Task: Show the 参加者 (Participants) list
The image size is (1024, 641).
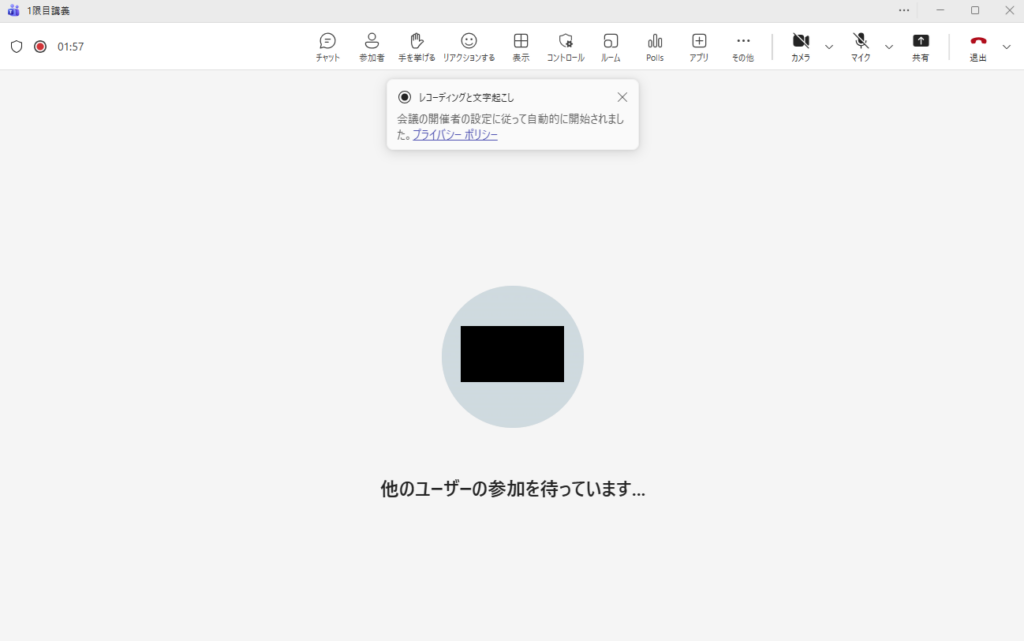Action: tap(372, 46)
